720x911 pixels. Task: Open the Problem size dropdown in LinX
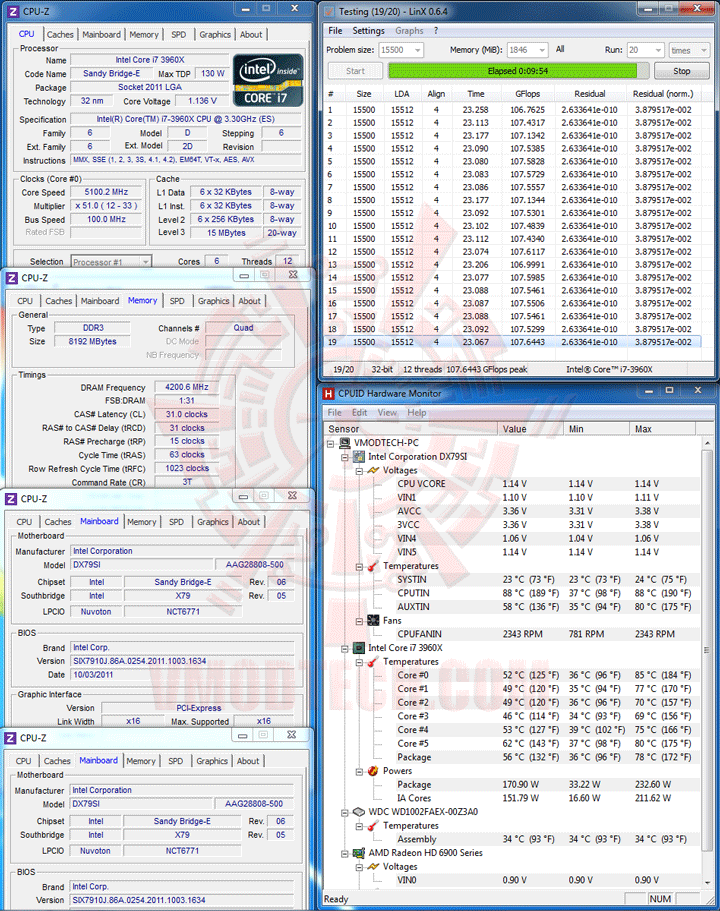pos(417,51)
